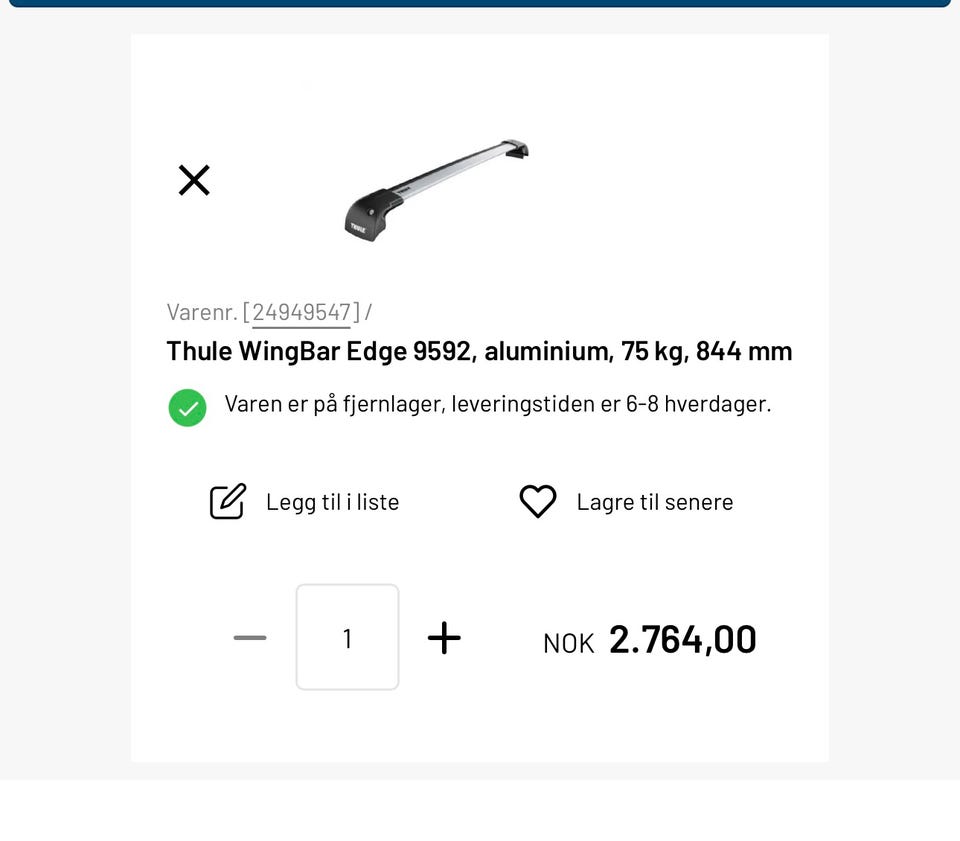The width and height of the screenshot is (960, 841).
Task: Click the pencil add-to-list icon
Action: pos(227,501)
